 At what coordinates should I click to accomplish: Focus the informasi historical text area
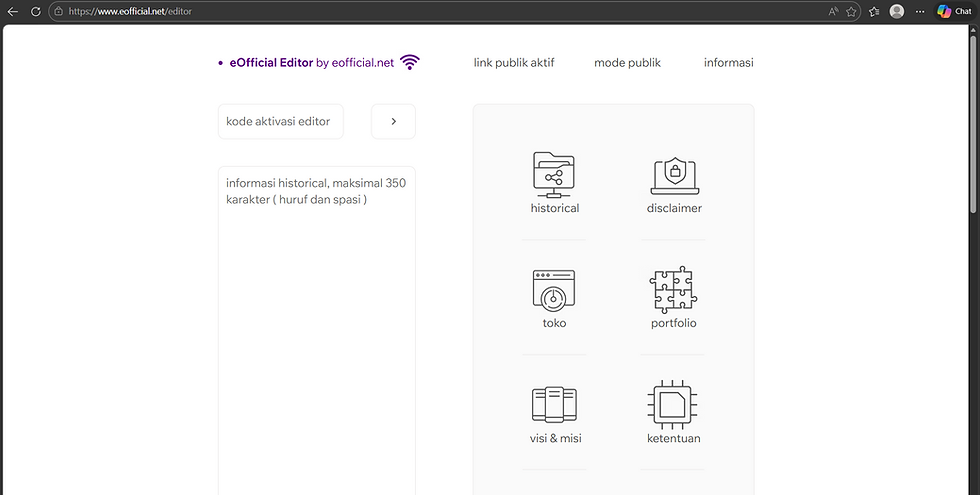pos(317,331)
